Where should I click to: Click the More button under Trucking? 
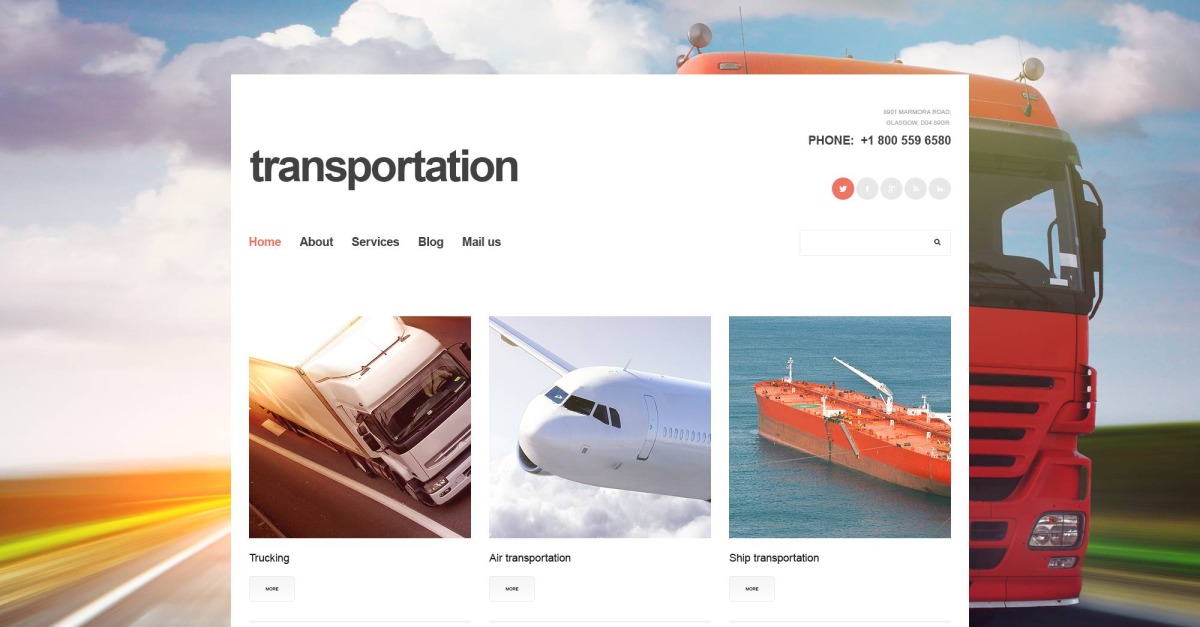(x=272, y=589)
